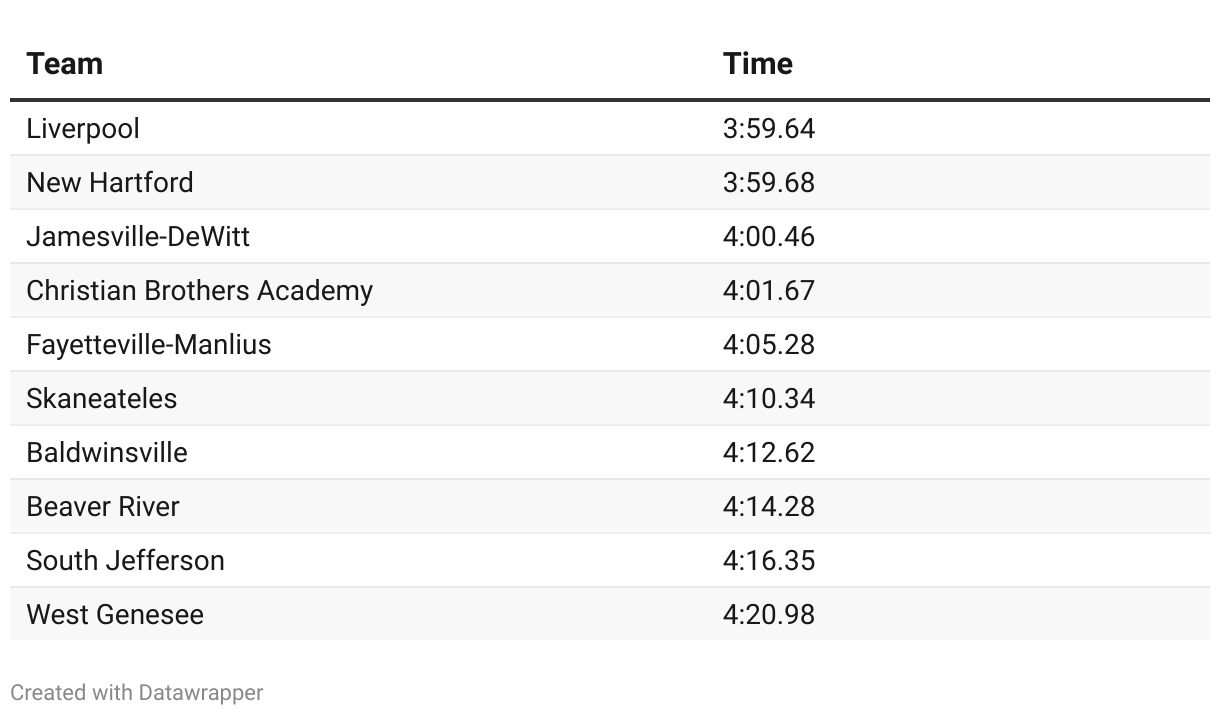Select the Beaver River entry
1220x716 pixels.
(x=103, y=507)
